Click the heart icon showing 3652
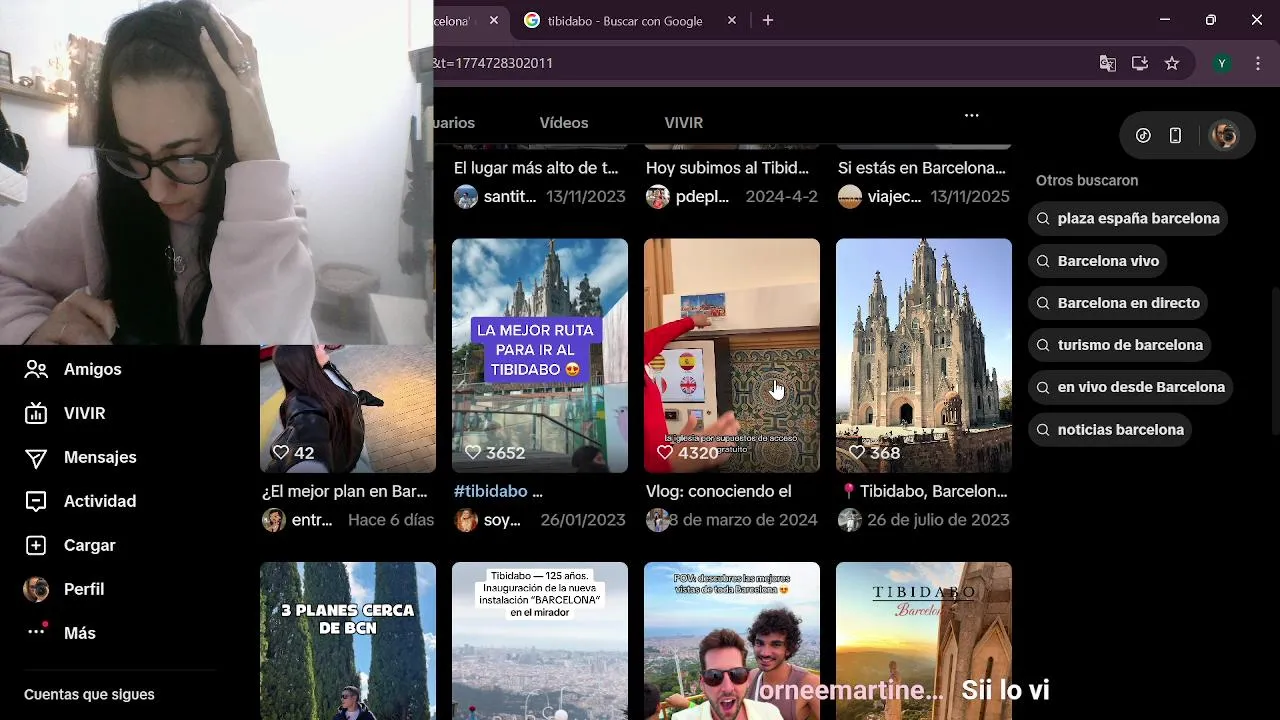Viewport: 1280px width, 720px height. 473,453
